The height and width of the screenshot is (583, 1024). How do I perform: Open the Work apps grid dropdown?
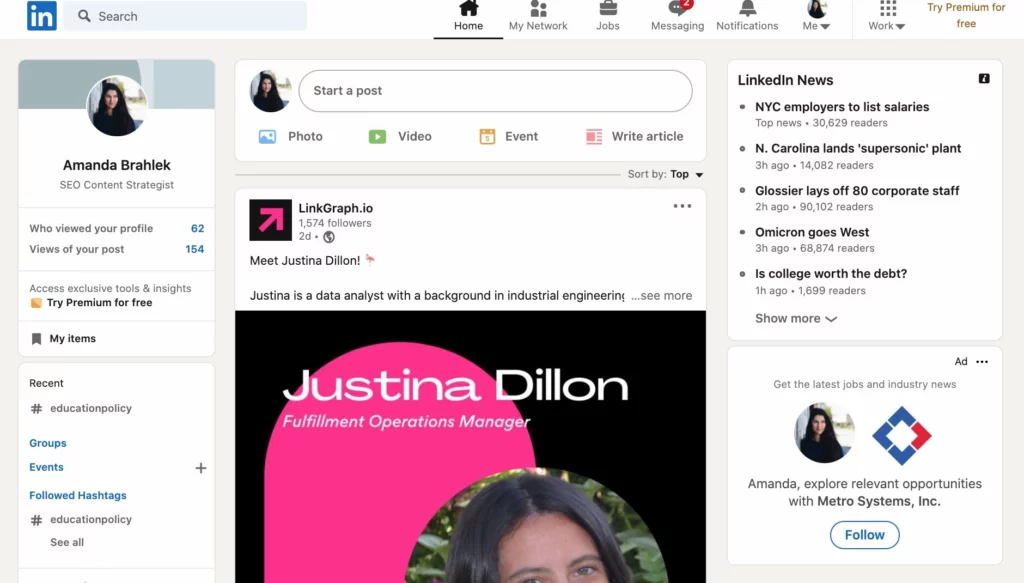[887, 17]
